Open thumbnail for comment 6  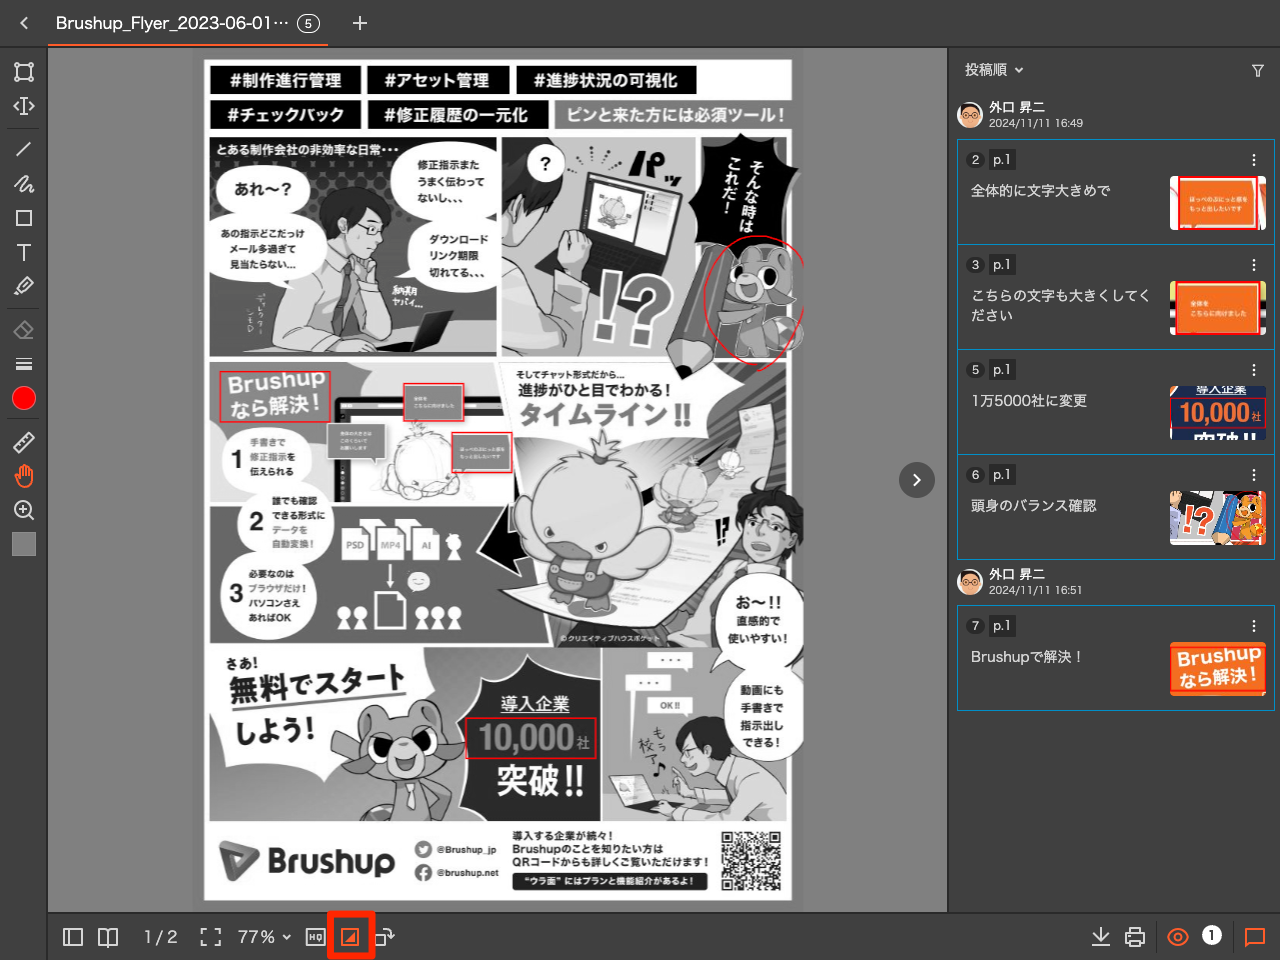point(1218,518)
